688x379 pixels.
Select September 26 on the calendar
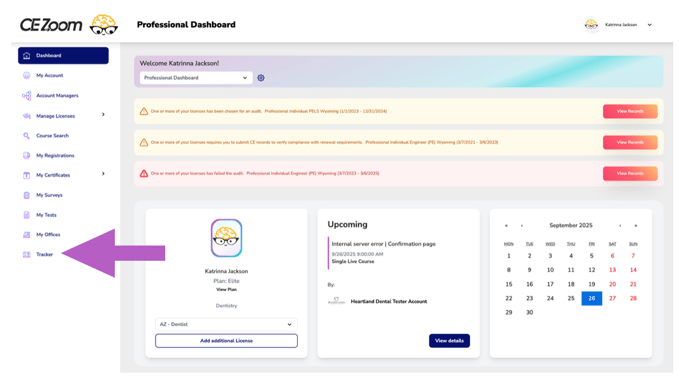pyautogui.click(x=591, y=298)
